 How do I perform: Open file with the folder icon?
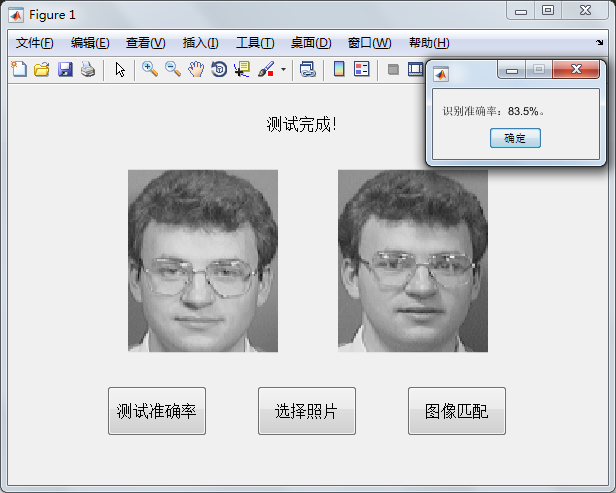click(x=42, y=69)
